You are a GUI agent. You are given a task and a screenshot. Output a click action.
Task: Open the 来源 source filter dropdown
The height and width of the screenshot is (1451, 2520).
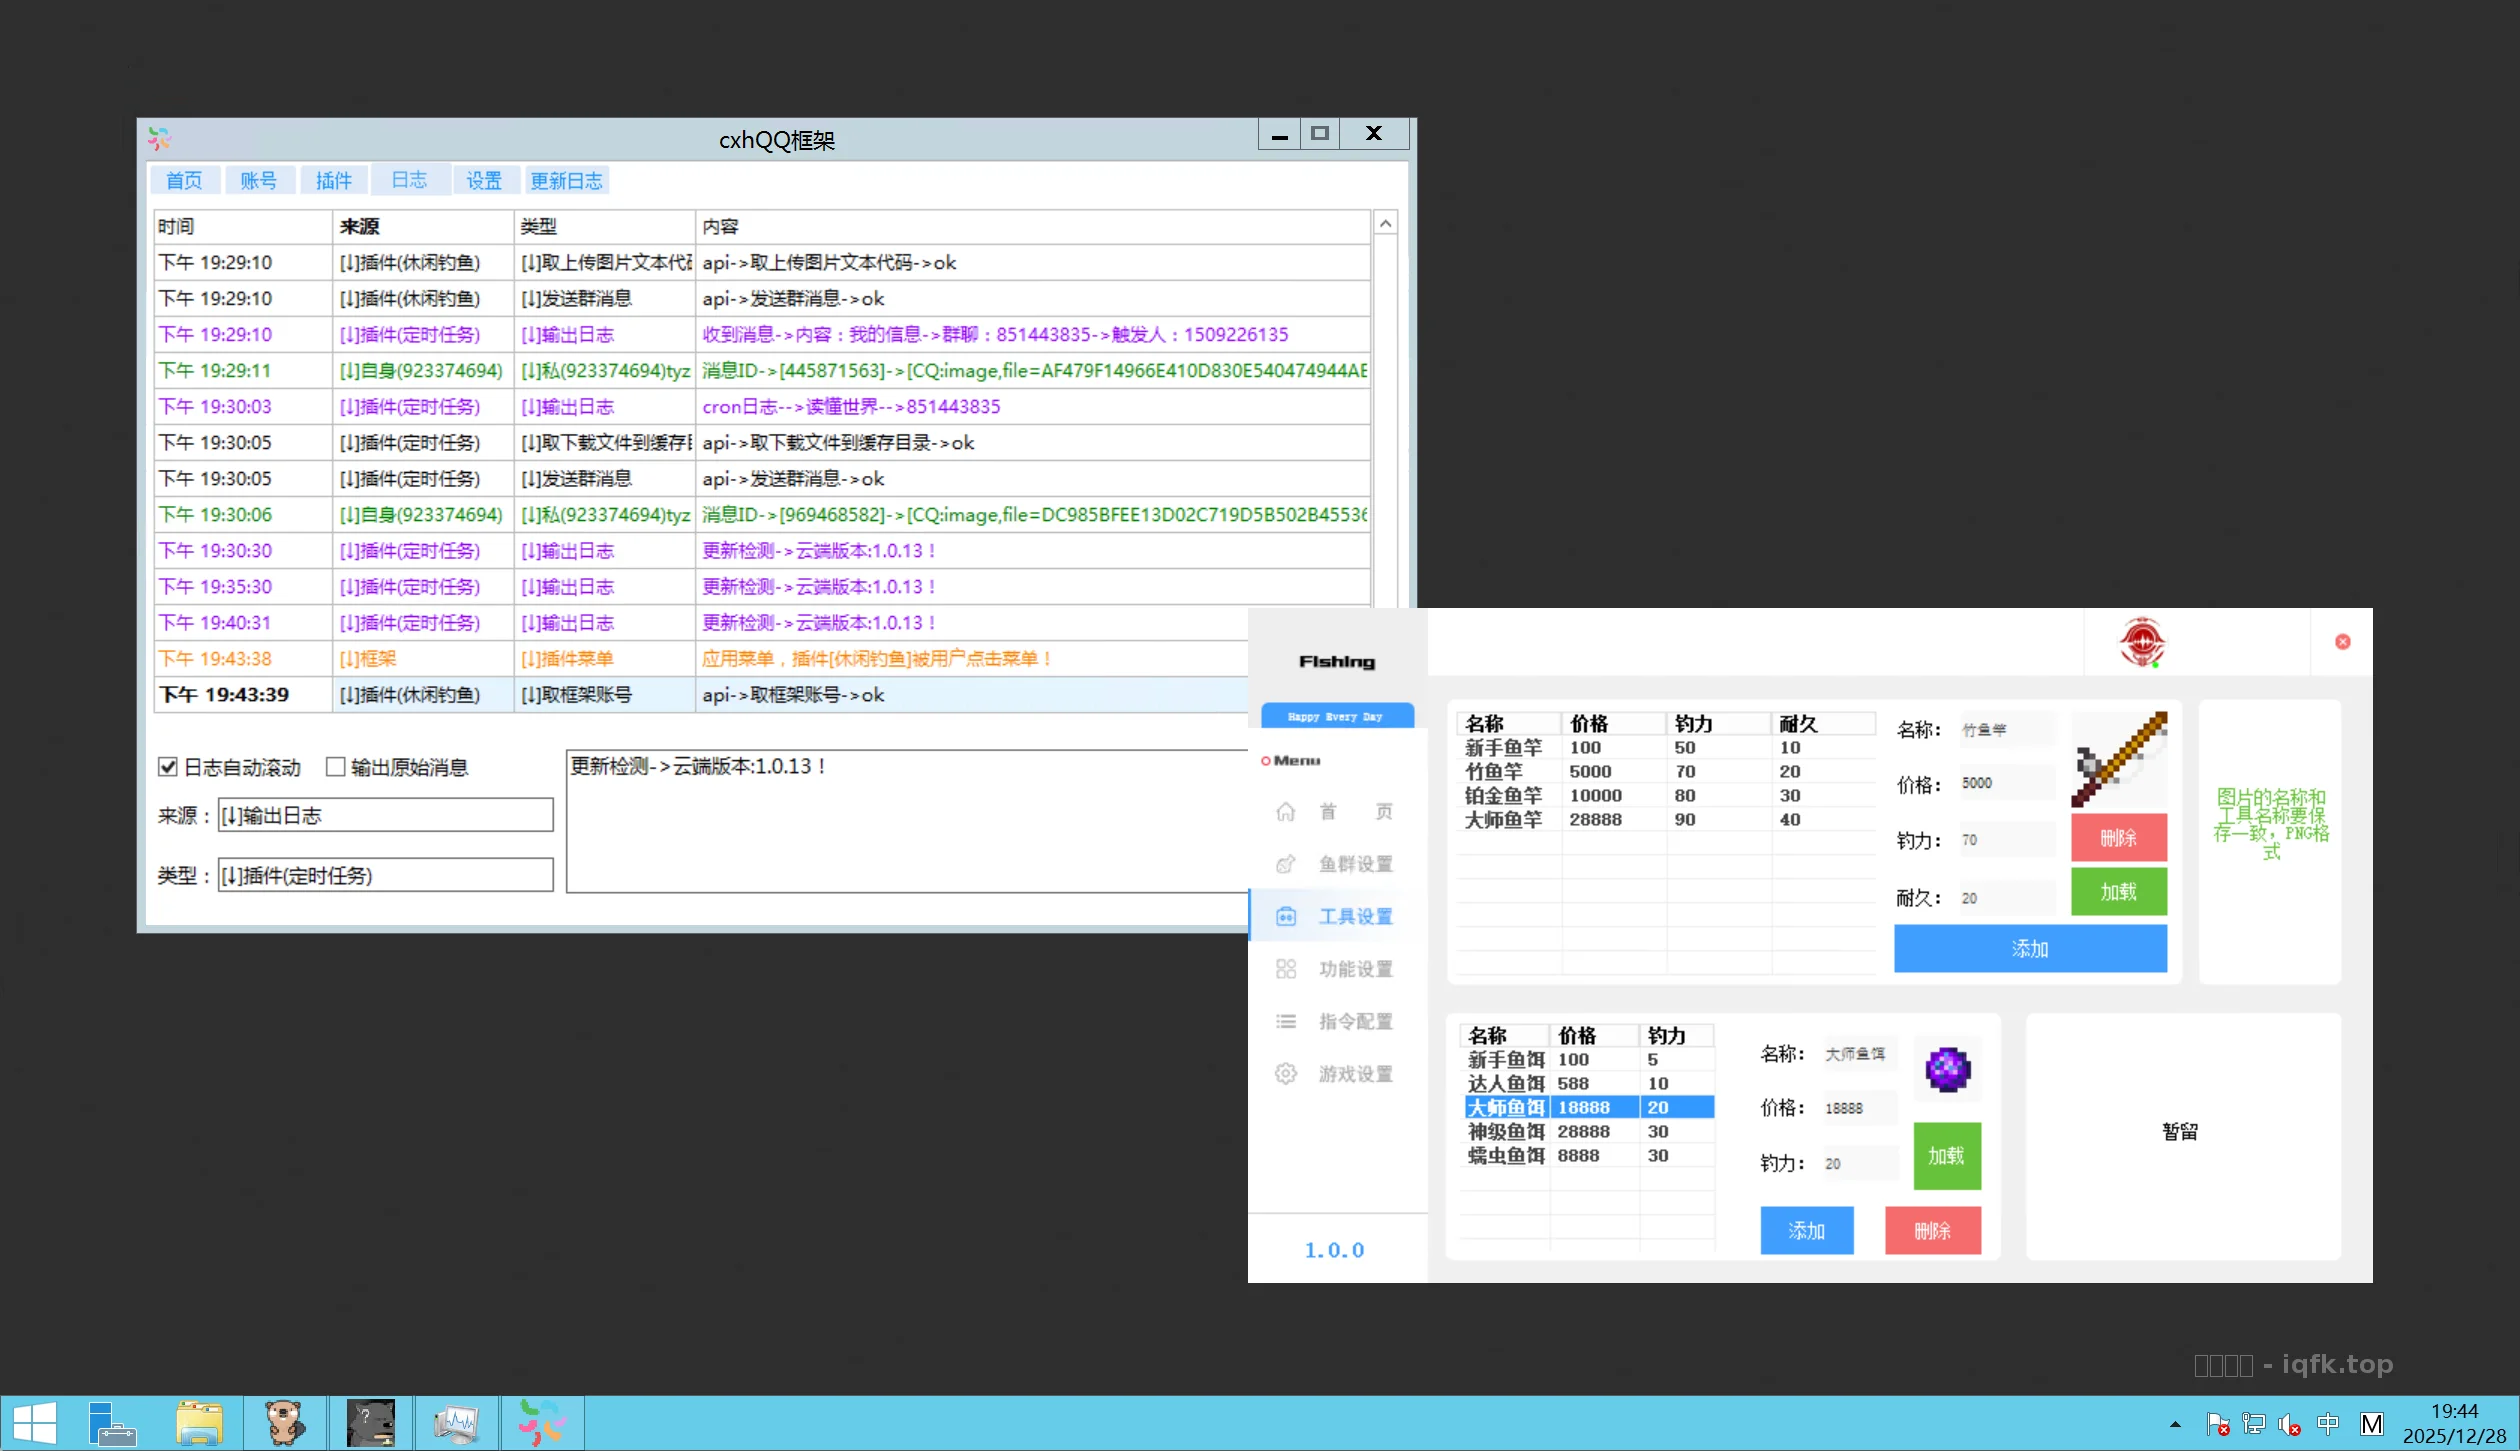(385, 815)
